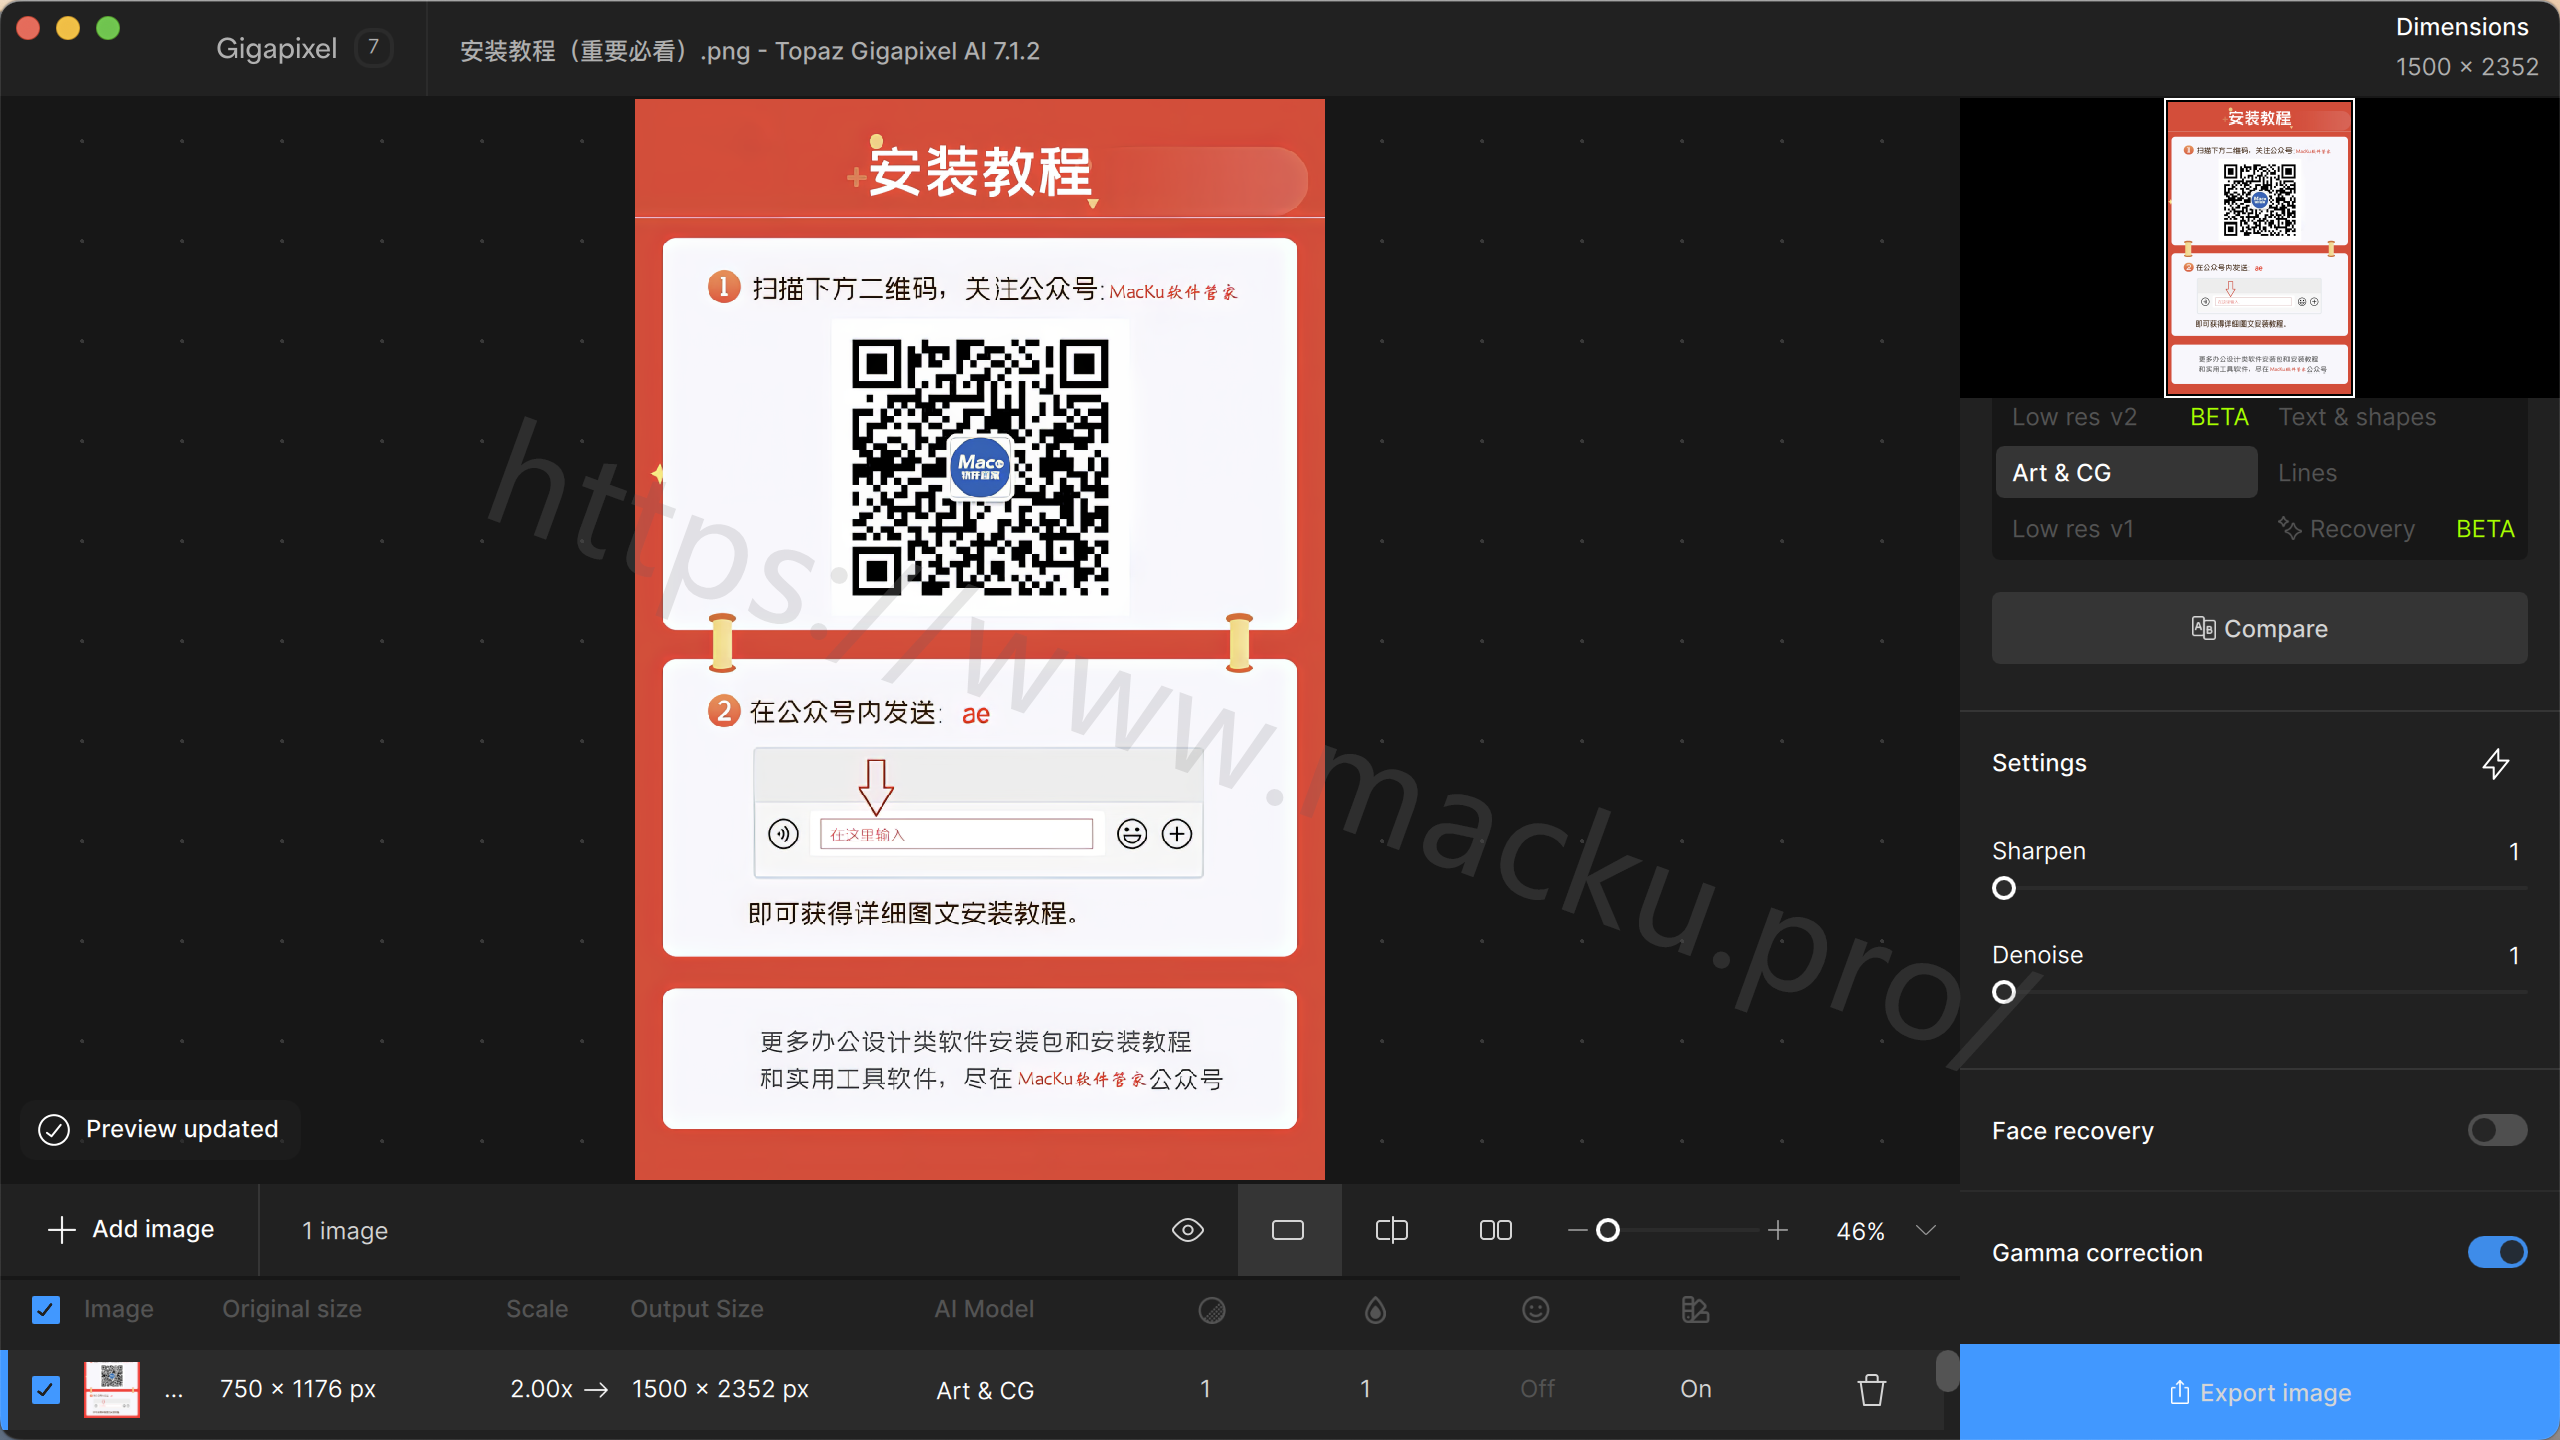
Task: Close the Gigapixel window red button
Action: [x=28, y=28]
